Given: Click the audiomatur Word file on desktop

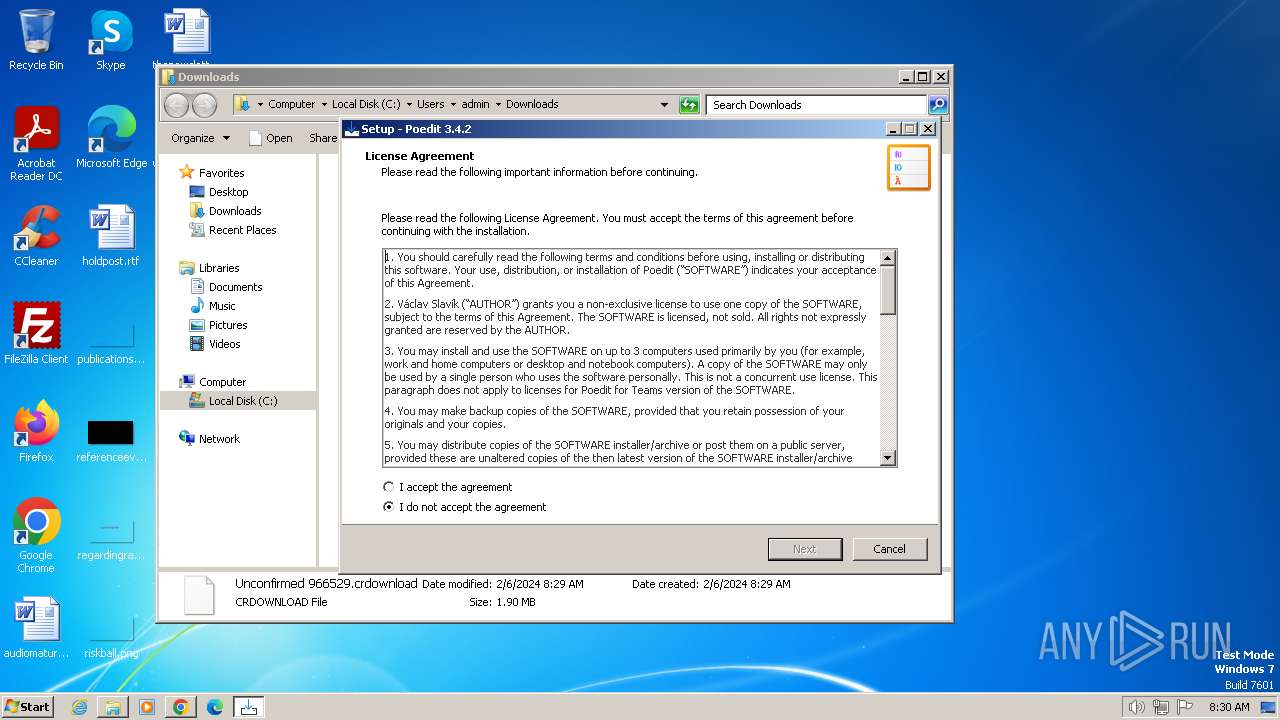Looking at the screenshot, I should [36, 629].
